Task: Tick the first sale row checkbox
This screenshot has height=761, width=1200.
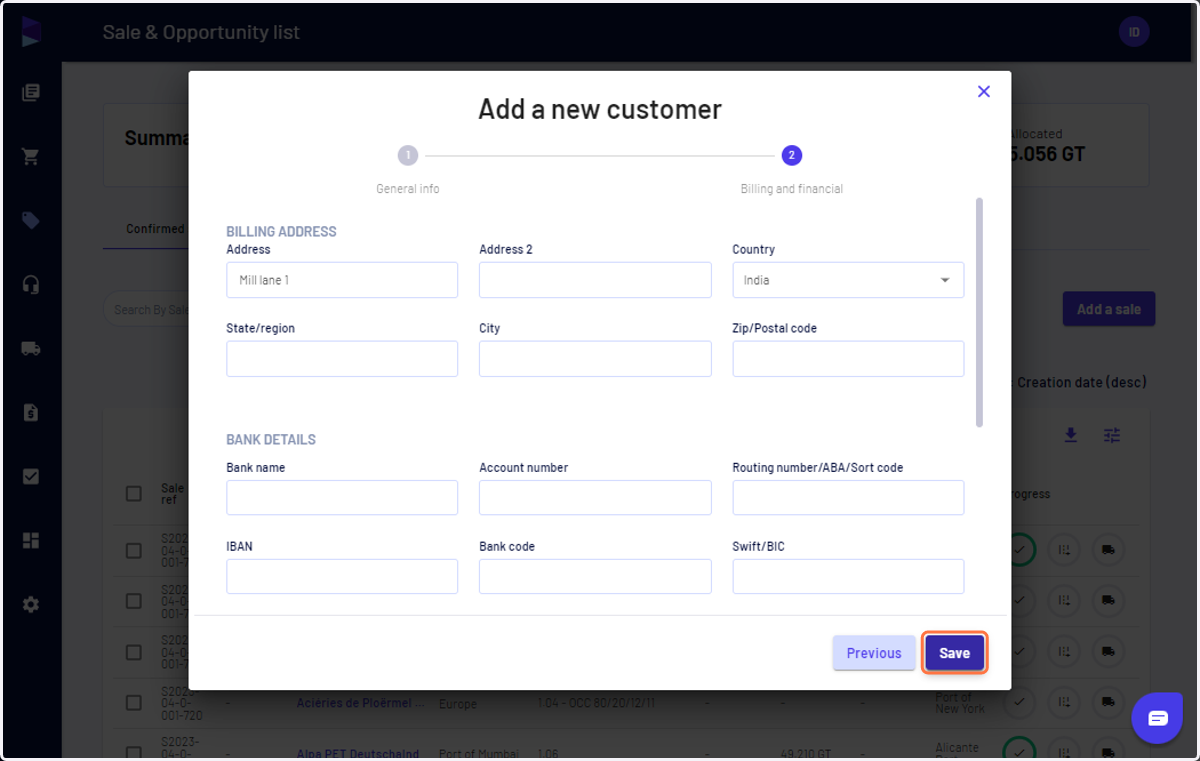Action: click(134, 550)
